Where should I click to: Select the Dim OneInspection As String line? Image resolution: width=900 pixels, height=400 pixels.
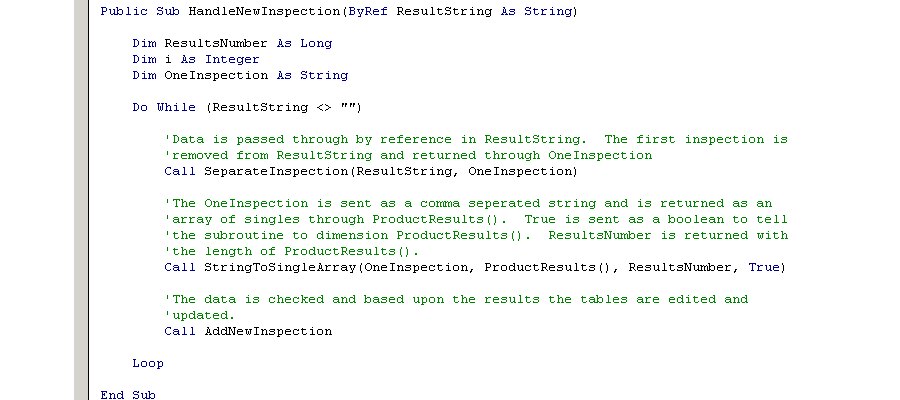240,75
